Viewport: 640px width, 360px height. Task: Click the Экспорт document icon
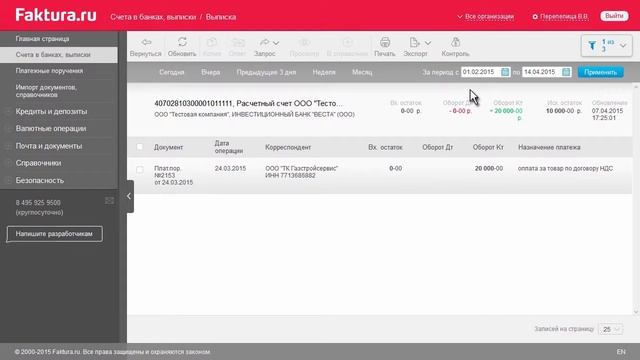pyautogui.click(x=414, y=42)
